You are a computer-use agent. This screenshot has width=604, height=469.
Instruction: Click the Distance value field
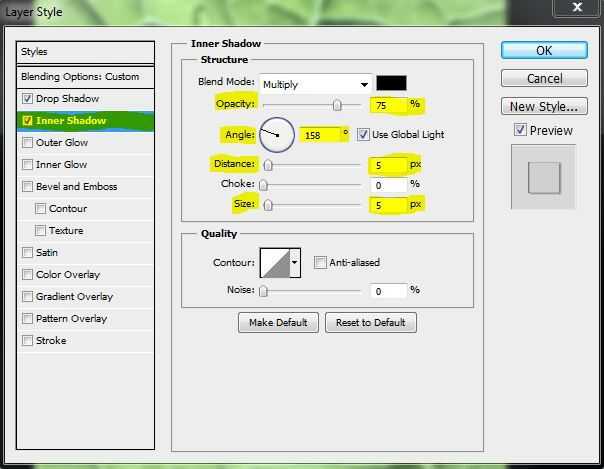388,165
